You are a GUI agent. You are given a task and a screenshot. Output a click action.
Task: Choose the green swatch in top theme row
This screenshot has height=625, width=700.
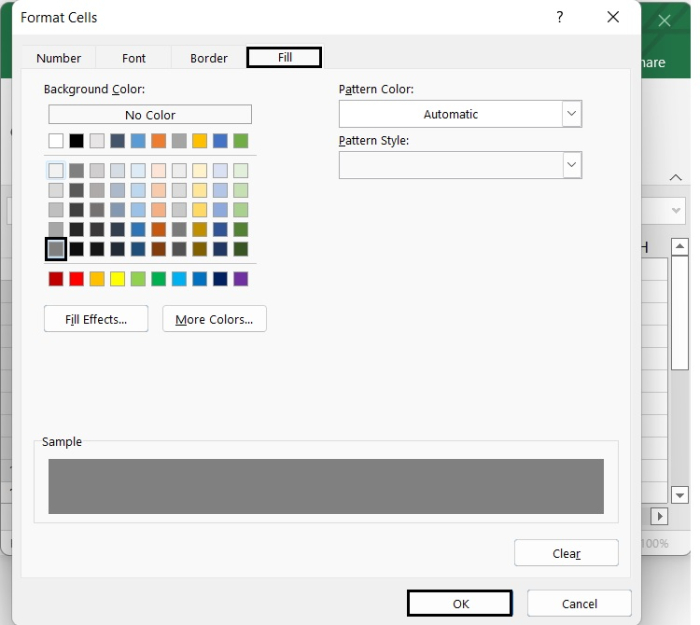(x=241, y=141)
